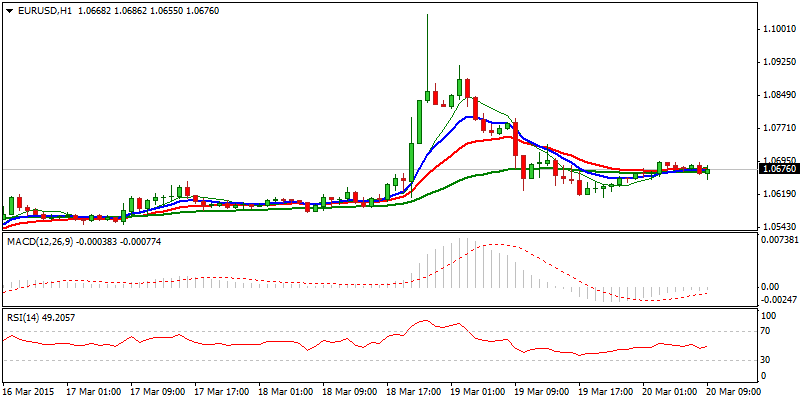Click RSI scale level 30

coord(766,360)
